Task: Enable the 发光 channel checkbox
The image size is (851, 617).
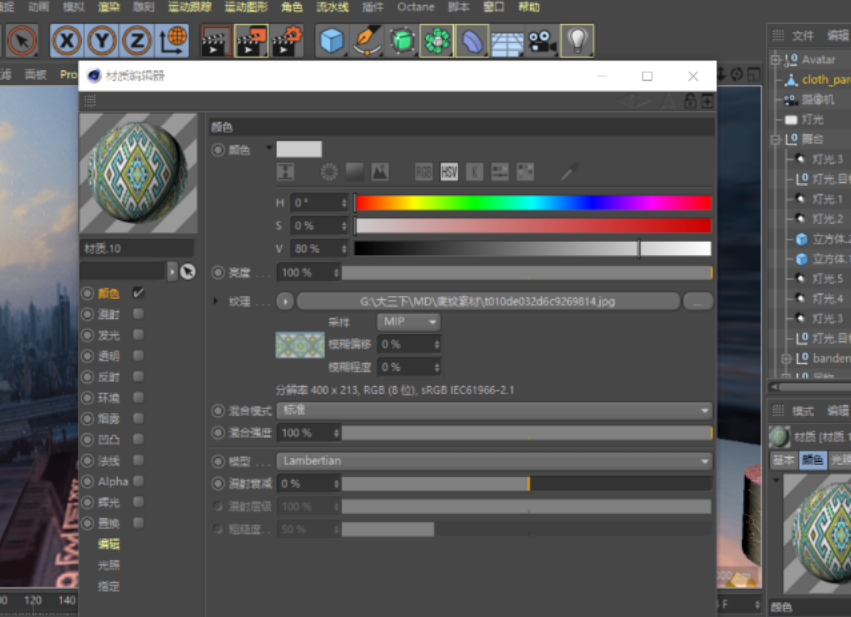Action: coord(138,335)
